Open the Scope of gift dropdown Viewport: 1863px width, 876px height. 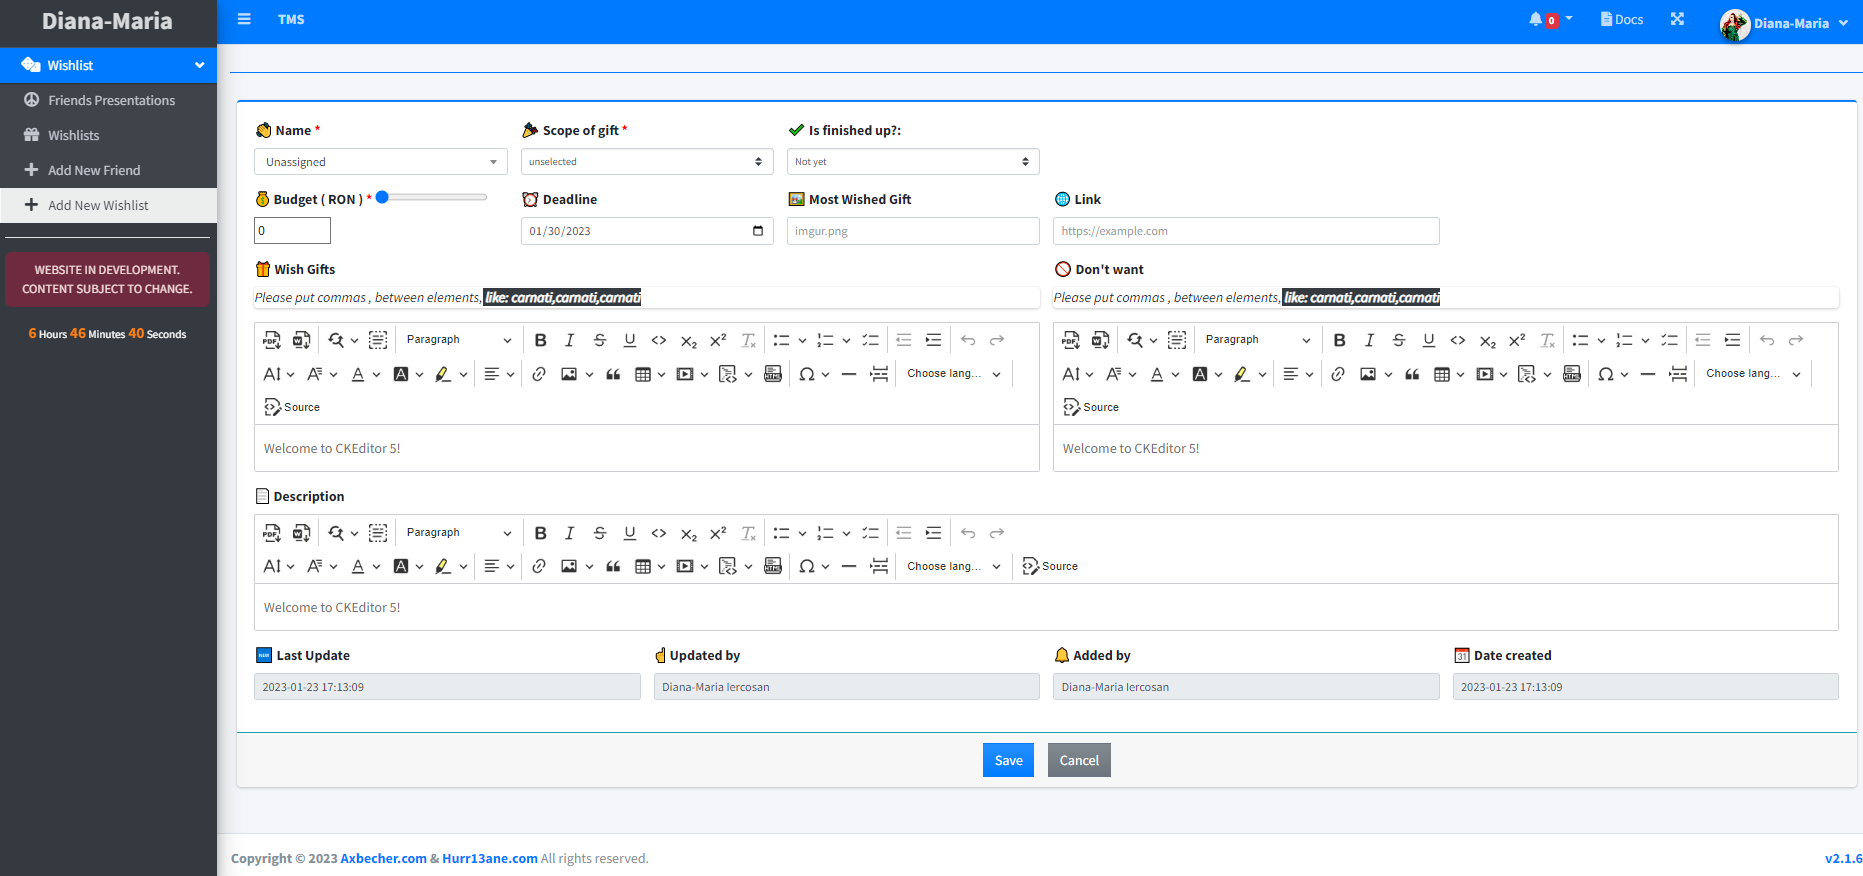point(646,162)
